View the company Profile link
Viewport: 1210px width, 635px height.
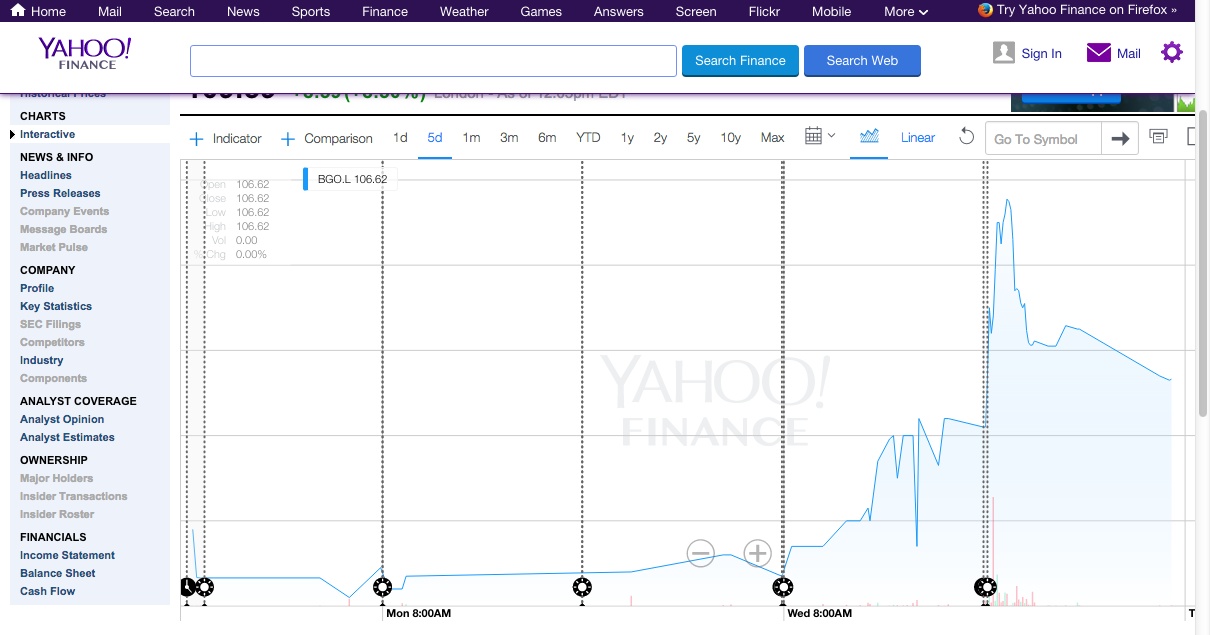click(37, 288)
